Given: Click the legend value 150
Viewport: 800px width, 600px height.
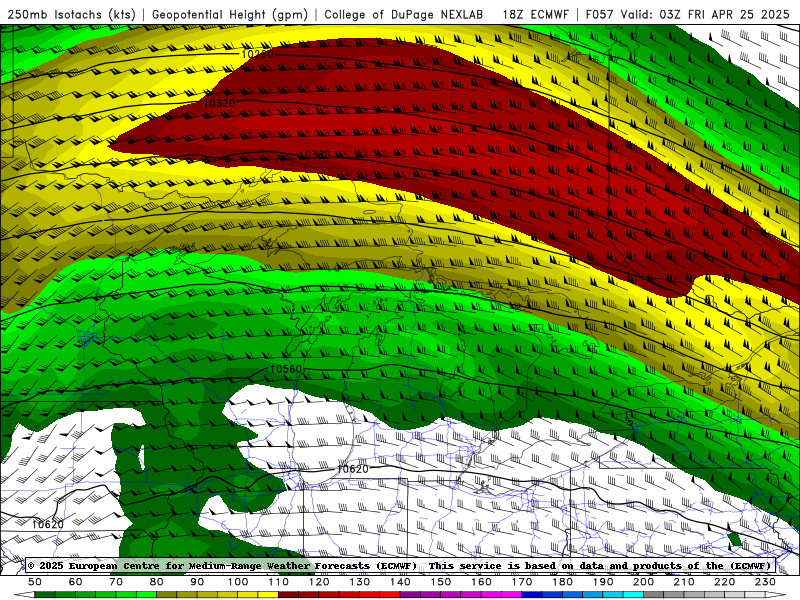Looking at the screenshot, I should point(440,582).
